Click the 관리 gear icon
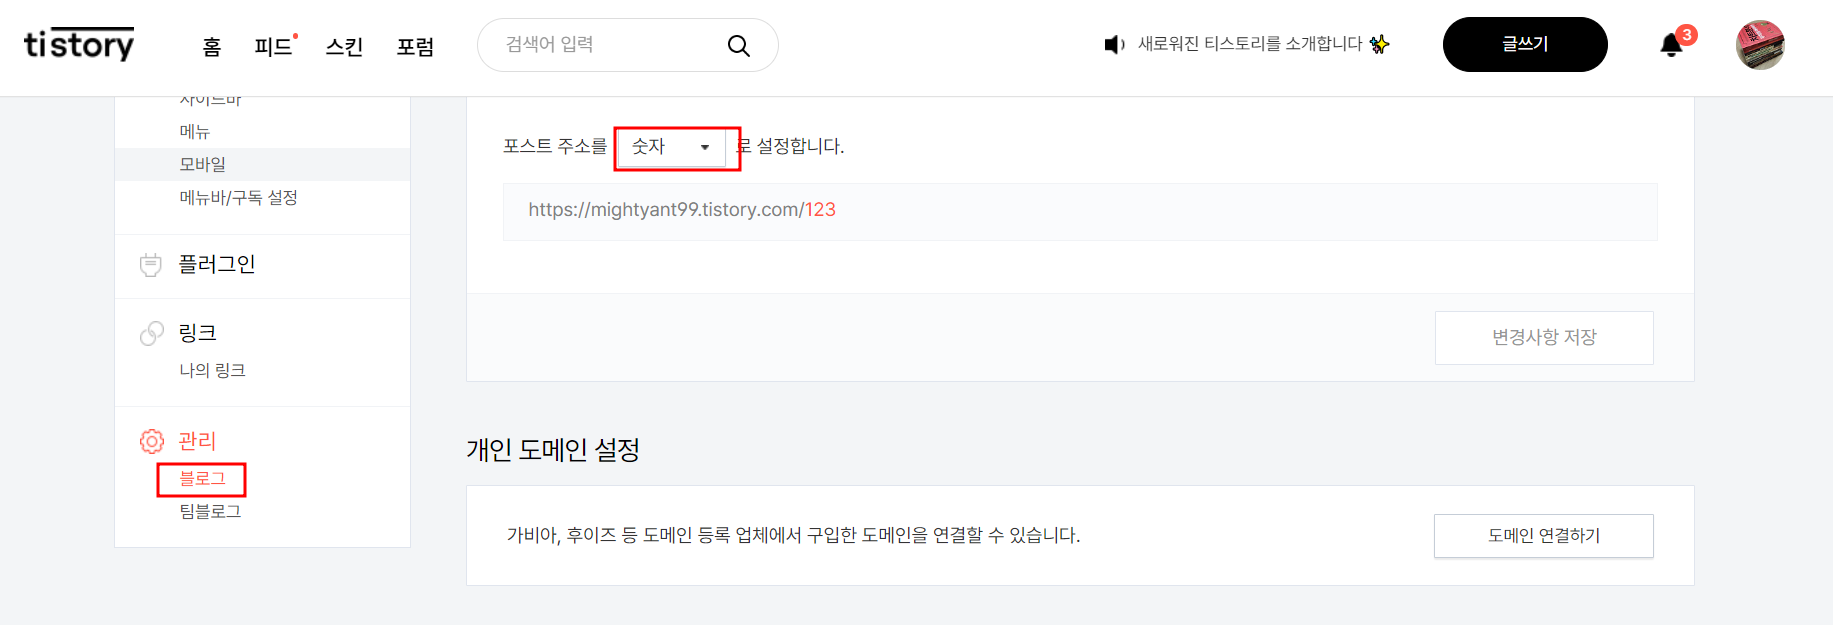Image resolution: width=1833 pixels, height=625 pixels. 151,441
